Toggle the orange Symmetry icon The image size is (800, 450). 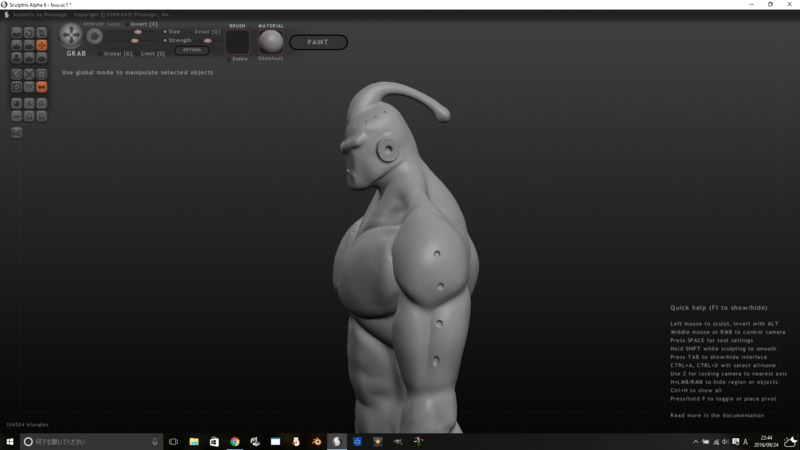coord(42,87)
